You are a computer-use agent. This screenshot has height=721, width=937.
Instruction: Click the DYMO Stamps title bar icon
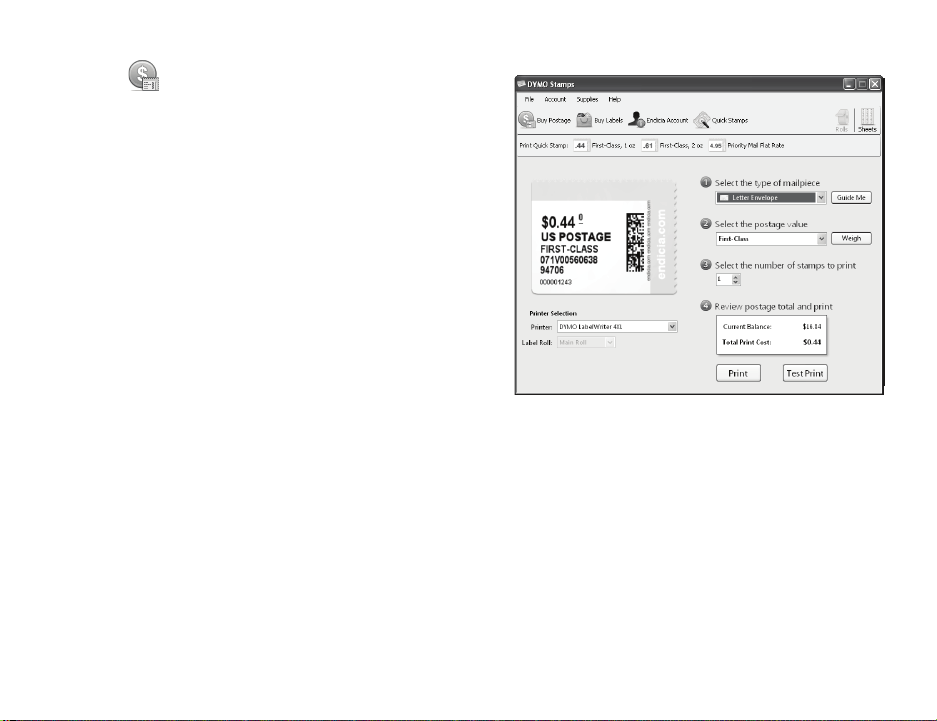[521, 84]
